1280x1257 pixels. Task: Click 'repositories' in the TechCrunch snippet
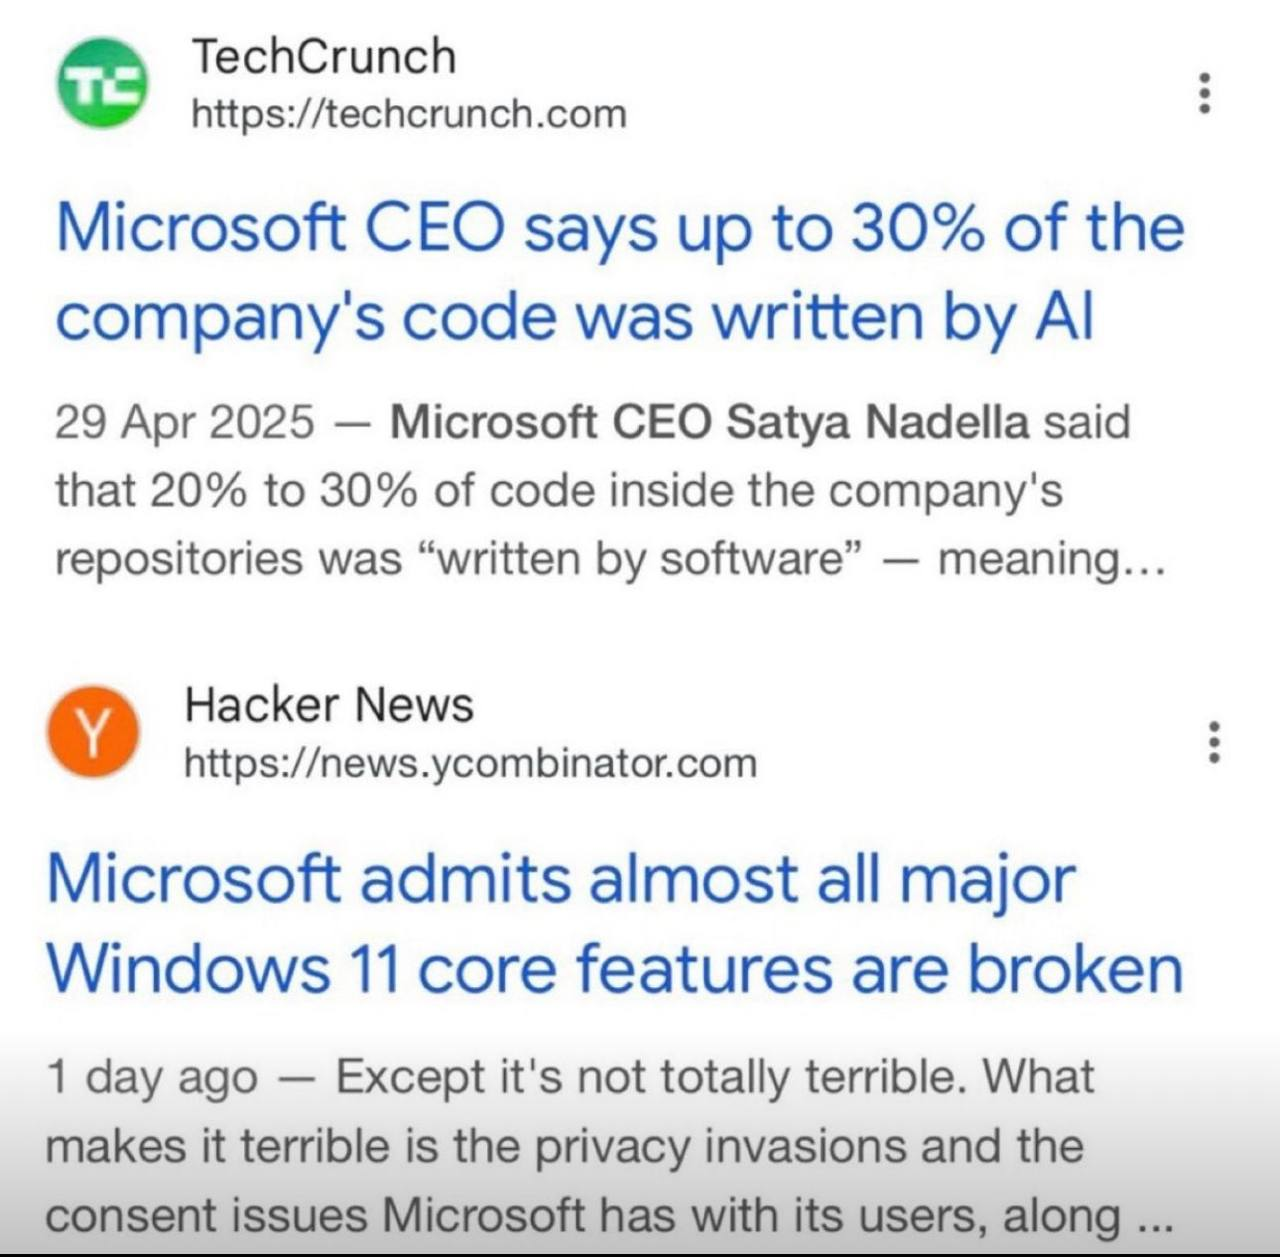(x=176, y=559)
